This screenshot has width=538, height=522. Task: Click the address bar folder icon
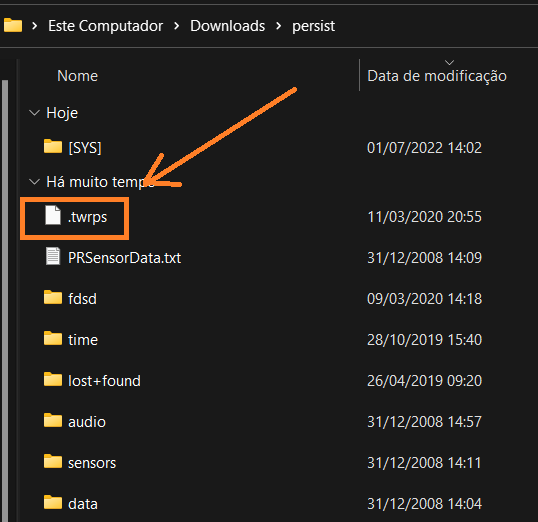point(13,25)
